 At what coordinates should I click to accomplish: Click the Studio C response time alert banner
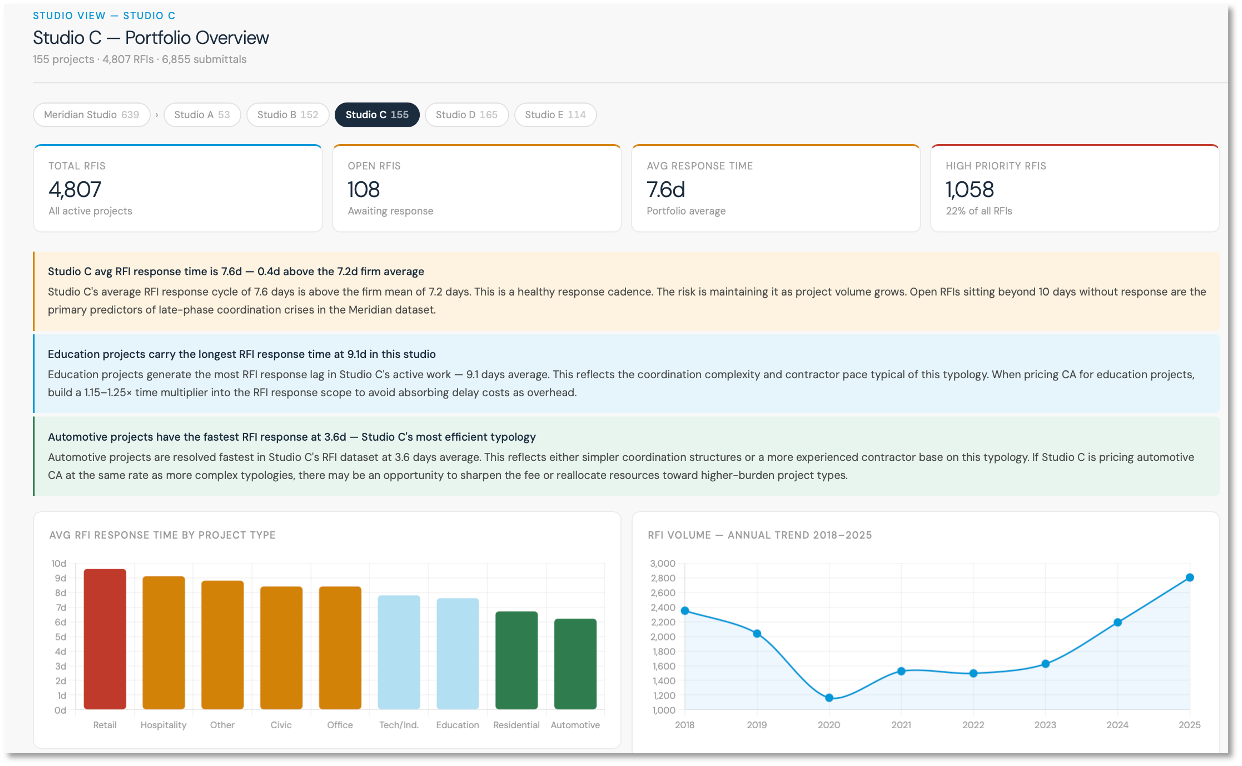(x=626, y=291)
